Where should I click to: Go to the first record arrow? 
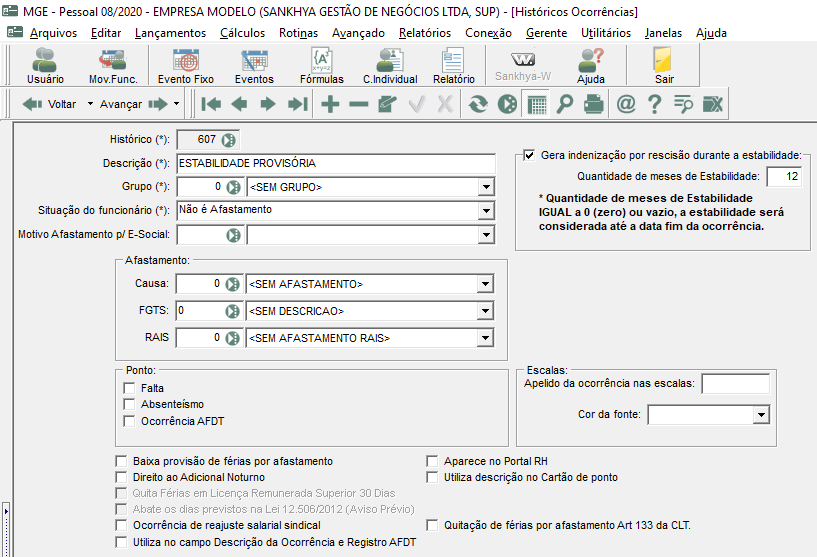pos(211,104)
